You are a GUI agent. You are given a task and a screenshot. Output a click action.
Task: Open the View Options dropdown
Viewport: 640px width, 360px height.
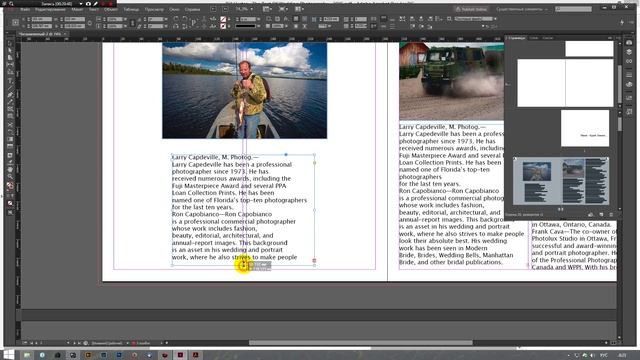pos(267,9)
